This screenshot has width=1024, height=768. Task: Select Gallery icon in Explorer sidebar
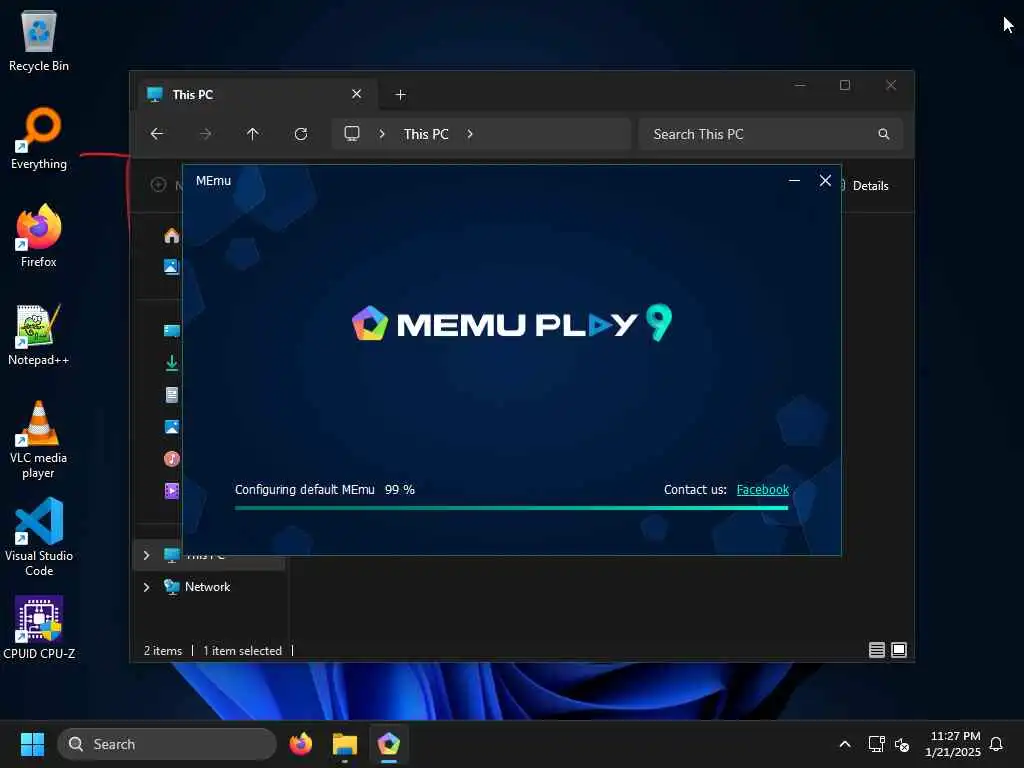[172, 266]
